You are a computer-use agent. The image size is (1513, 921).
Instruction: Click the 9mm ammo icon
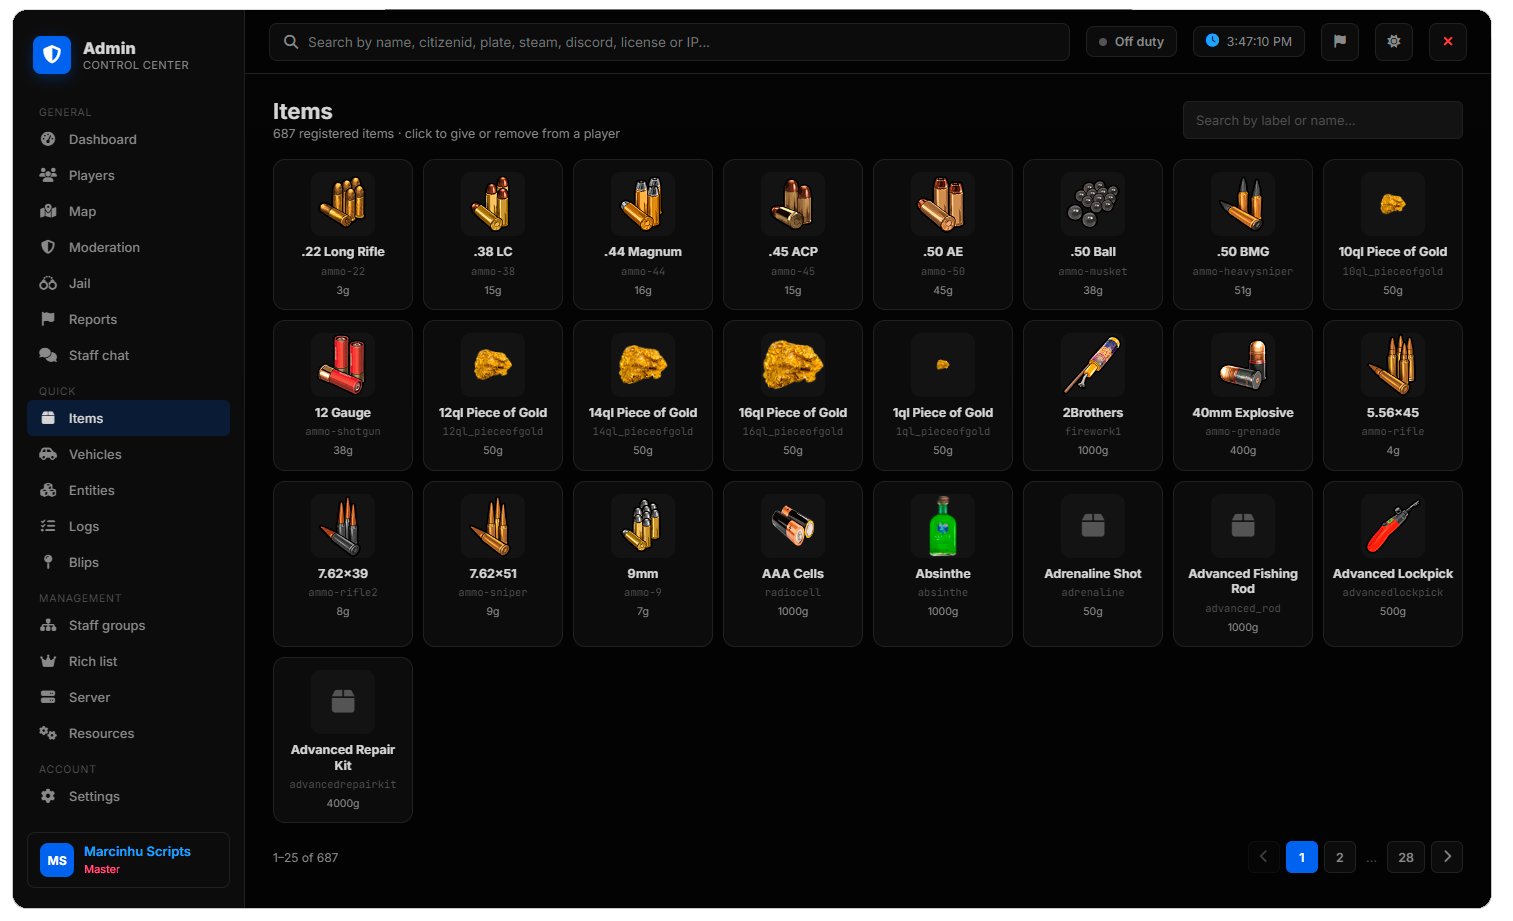643,525
